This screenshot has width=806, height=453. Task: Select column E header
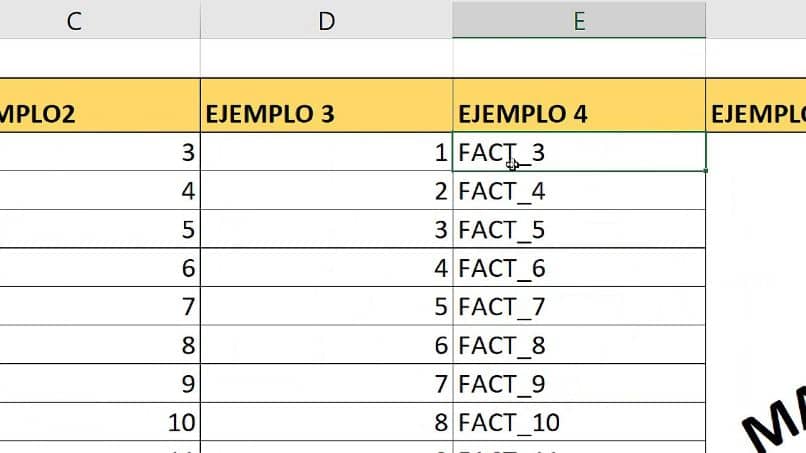pyautogui.click(x=578, y=20)
